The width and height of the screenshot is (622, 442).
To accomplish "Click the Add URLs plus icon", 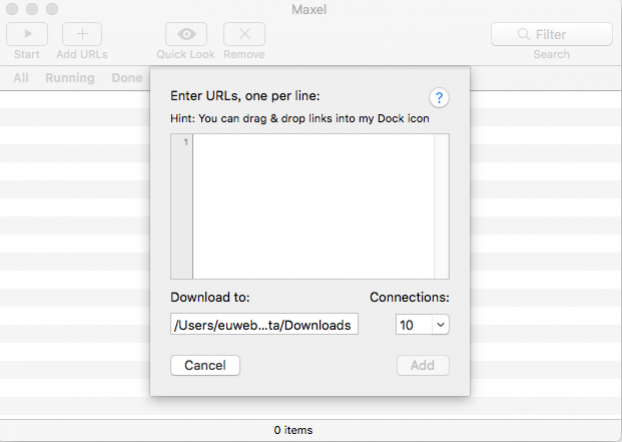I will (82, 34).
